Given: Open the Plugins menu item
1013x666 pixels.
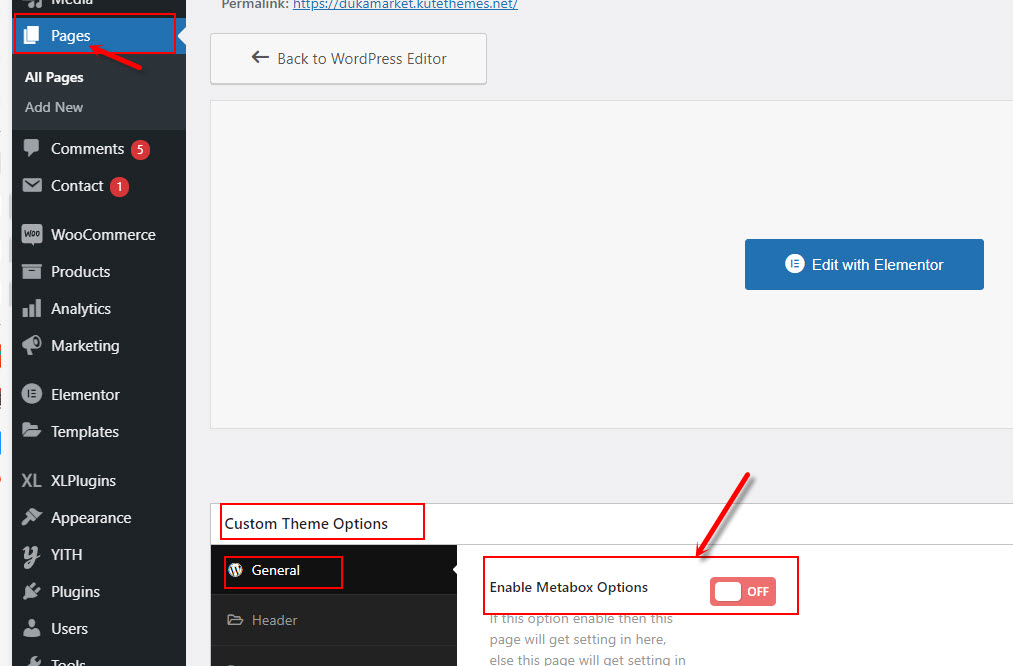Looking at the screenshot, I should click(99, 592).
